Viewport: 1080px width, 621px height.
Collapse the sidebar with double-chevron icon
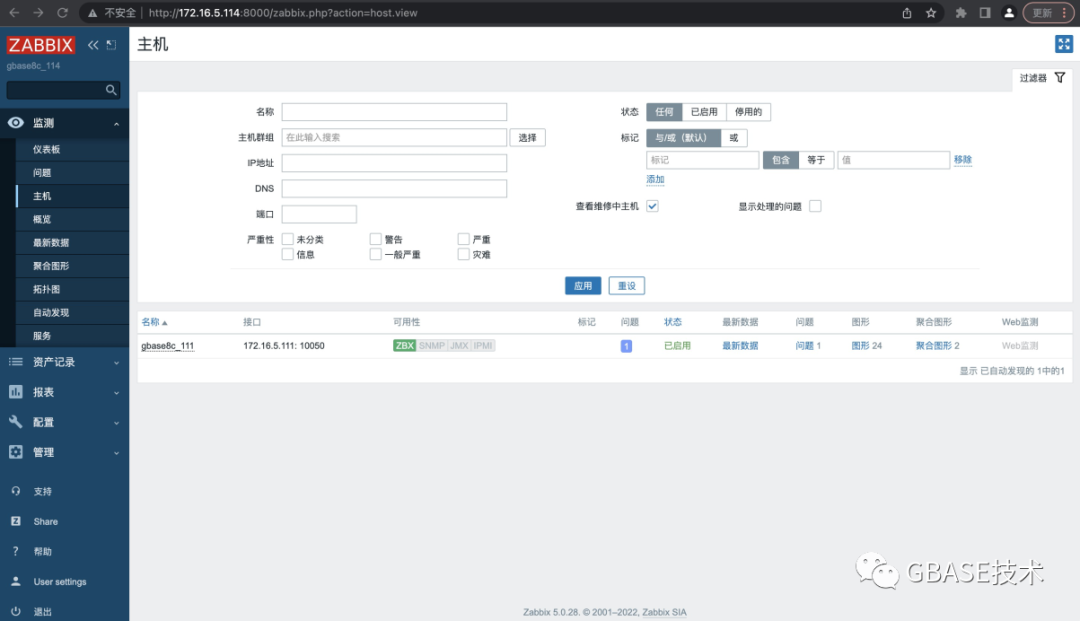click(93, 45)
